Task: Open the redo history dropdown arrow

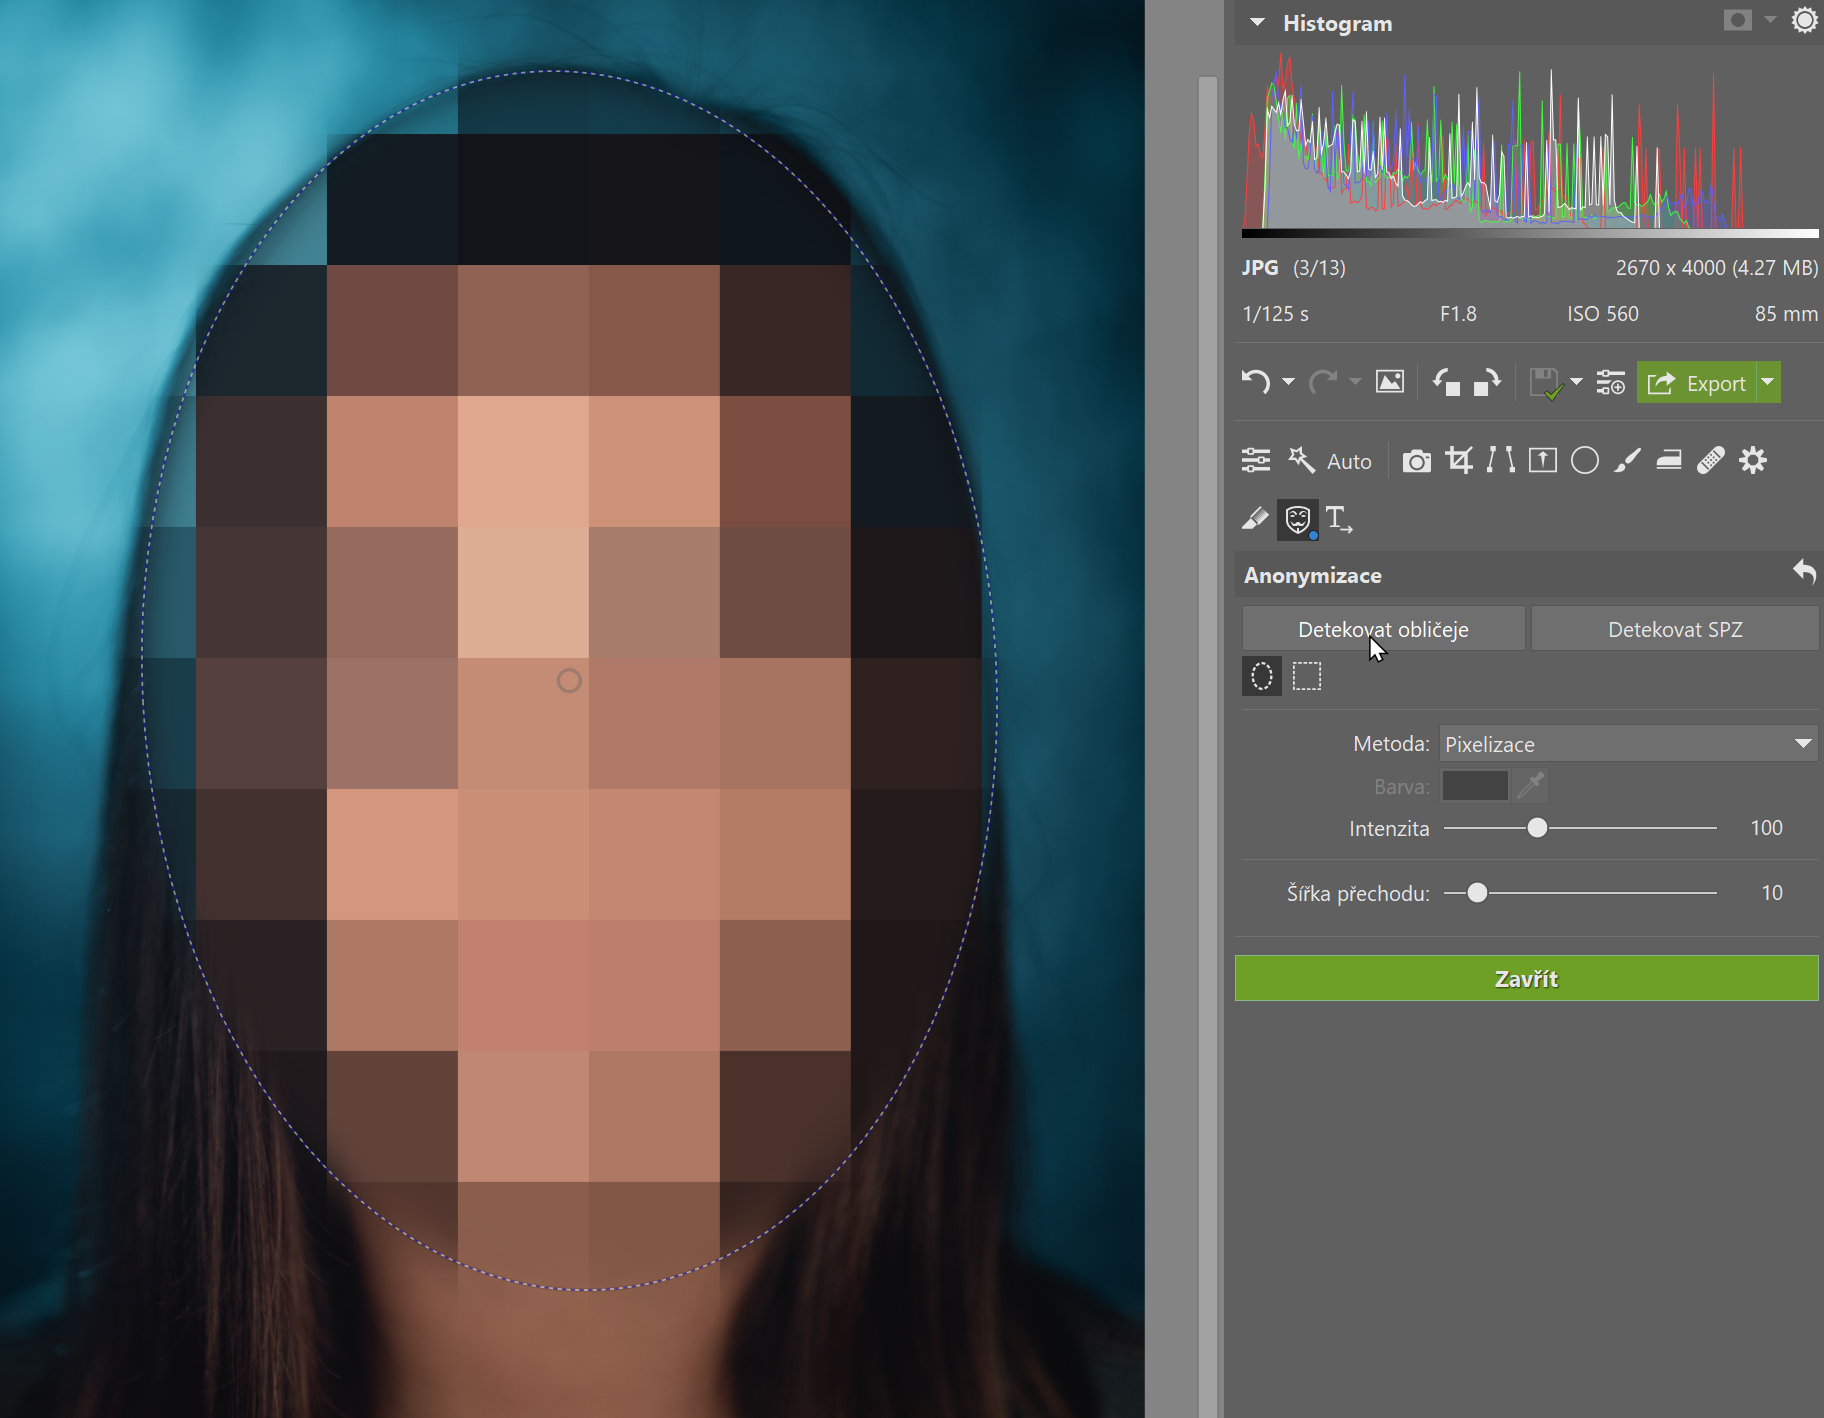Action: (x=1355, y=382)
